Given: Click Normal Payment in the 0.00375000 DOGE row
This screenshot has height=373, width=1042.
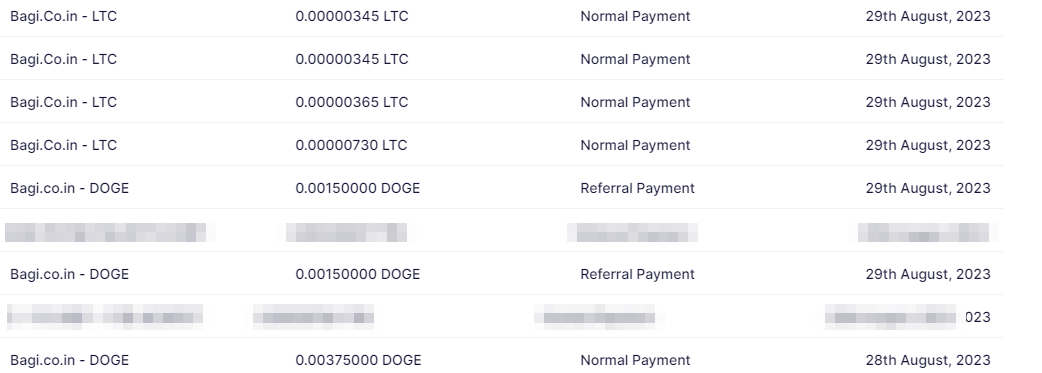Looking at the screenshot, I should [635, 360].
